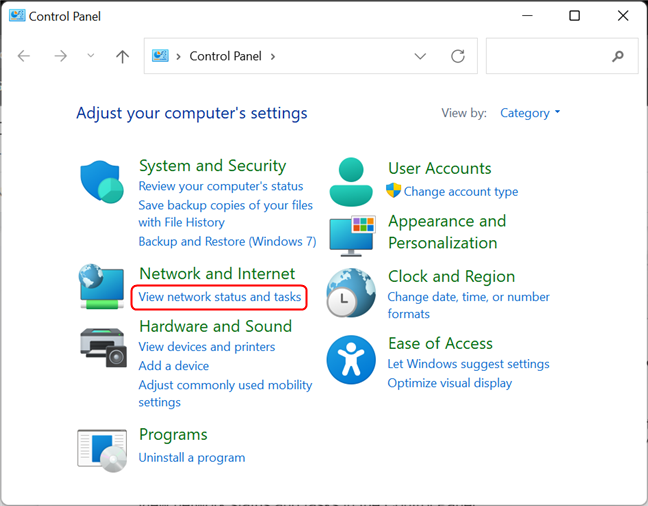Click the Programs disc icon

[102, 451]
